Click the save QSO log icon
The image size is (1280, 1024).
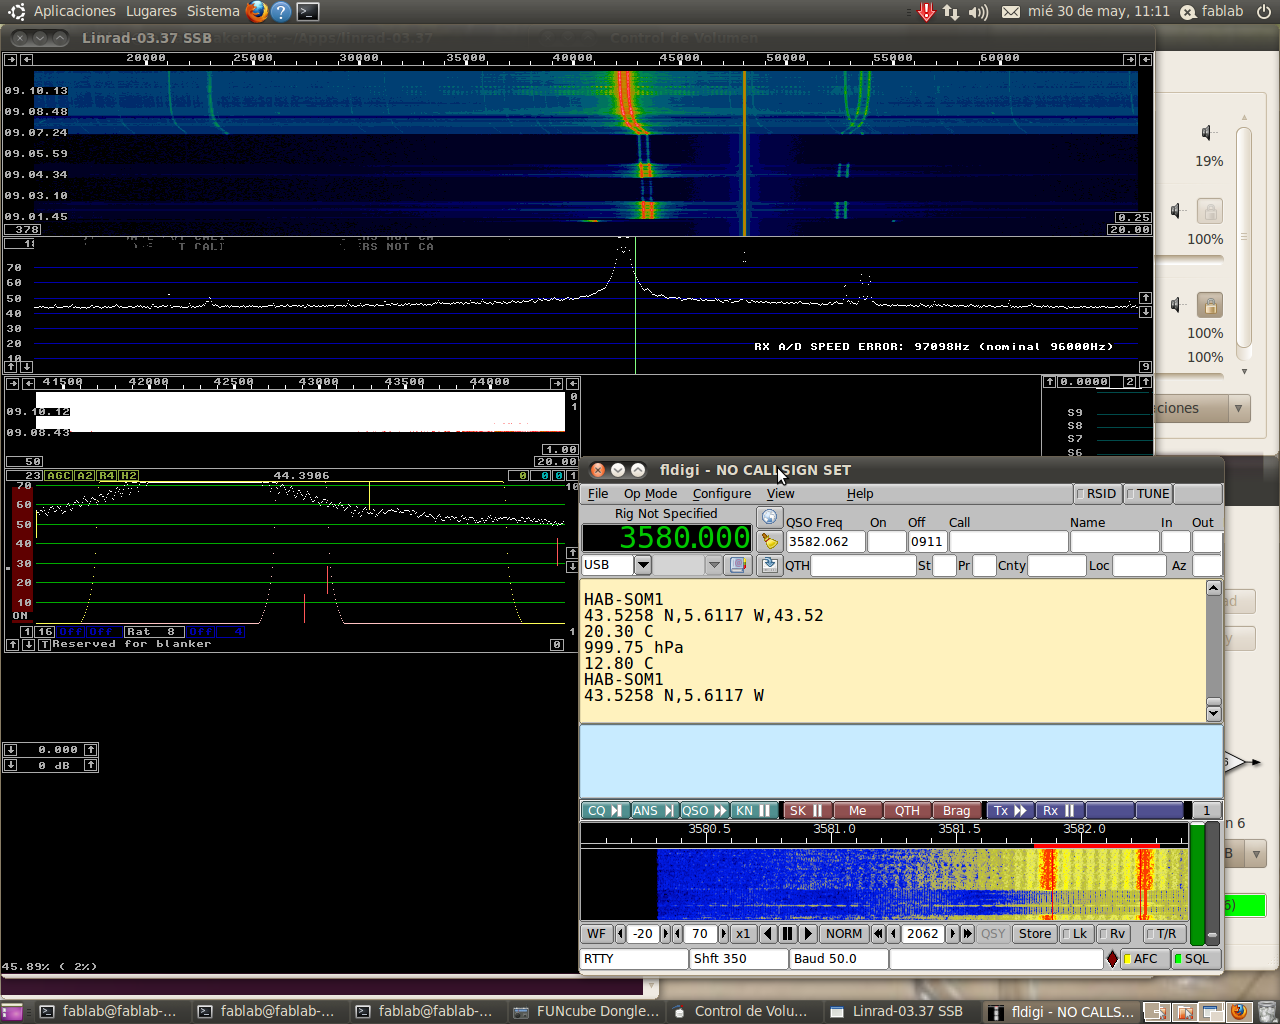tap(769, 565)
